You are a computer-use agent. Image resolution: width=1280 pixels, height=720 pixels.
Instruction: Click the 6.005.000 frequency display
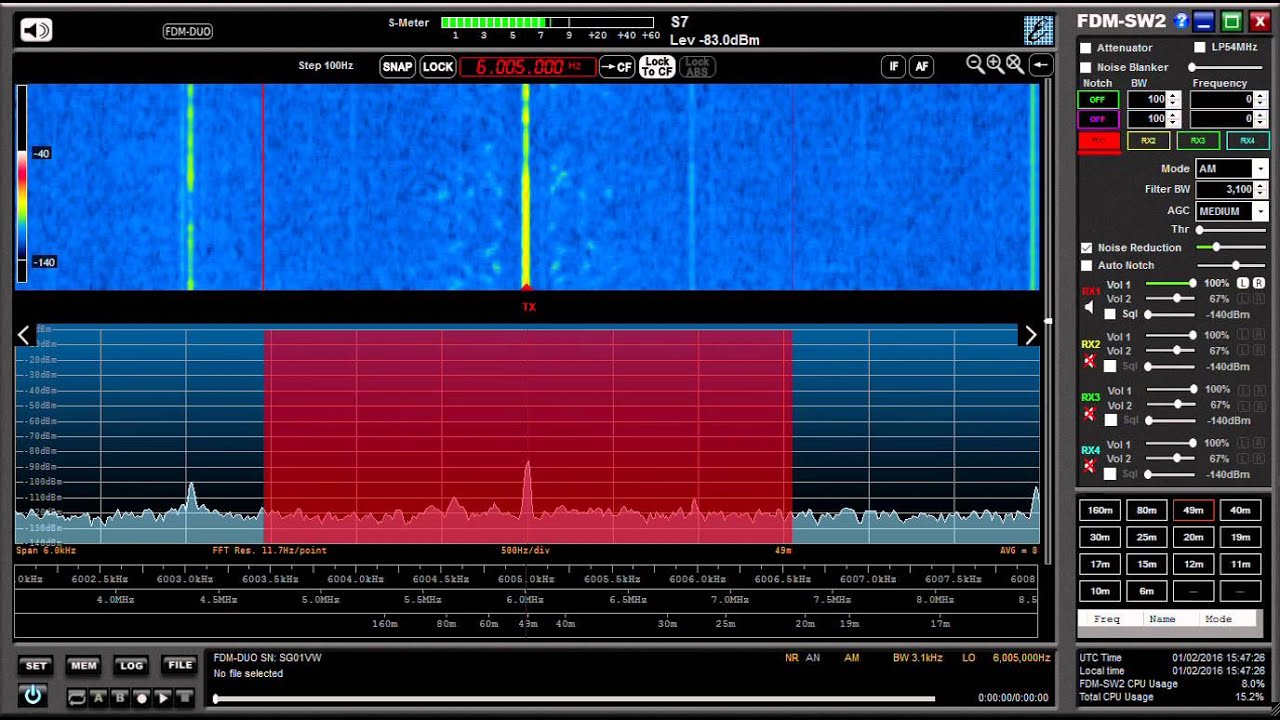click(x=528, y=67)
